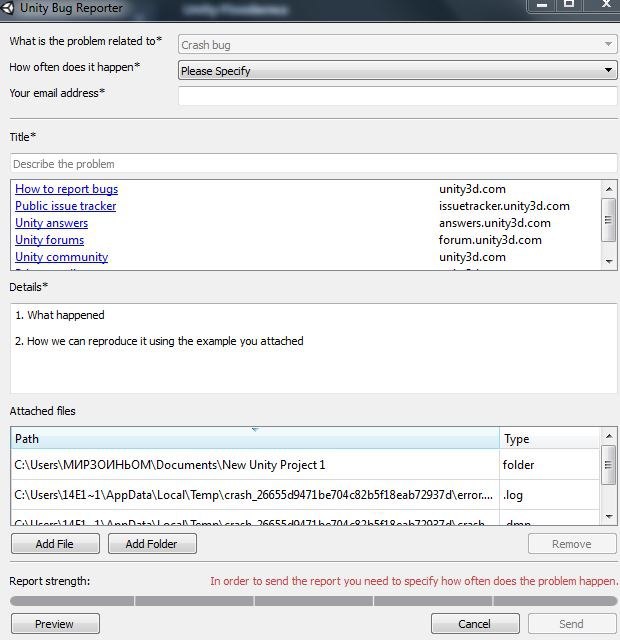Click scroll down arrow in attached files list

609,517
